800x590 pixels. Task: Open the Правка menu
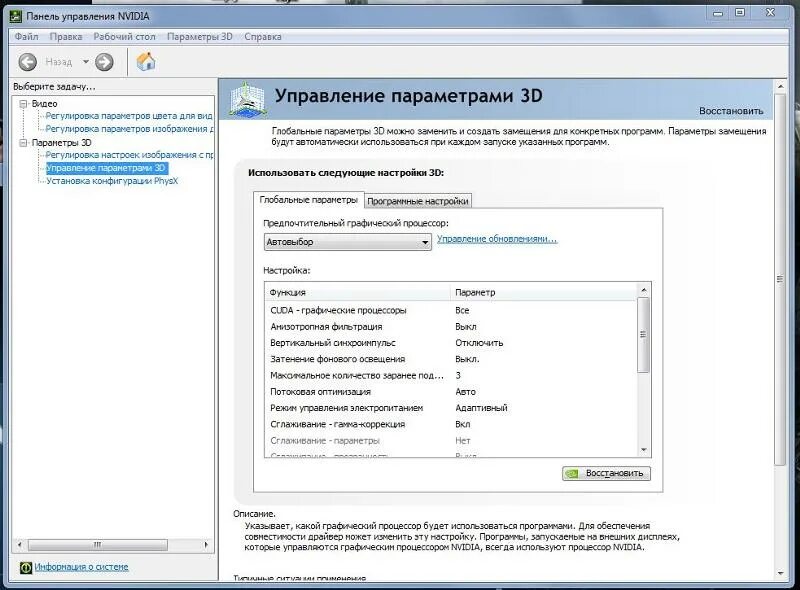[66, 37]
